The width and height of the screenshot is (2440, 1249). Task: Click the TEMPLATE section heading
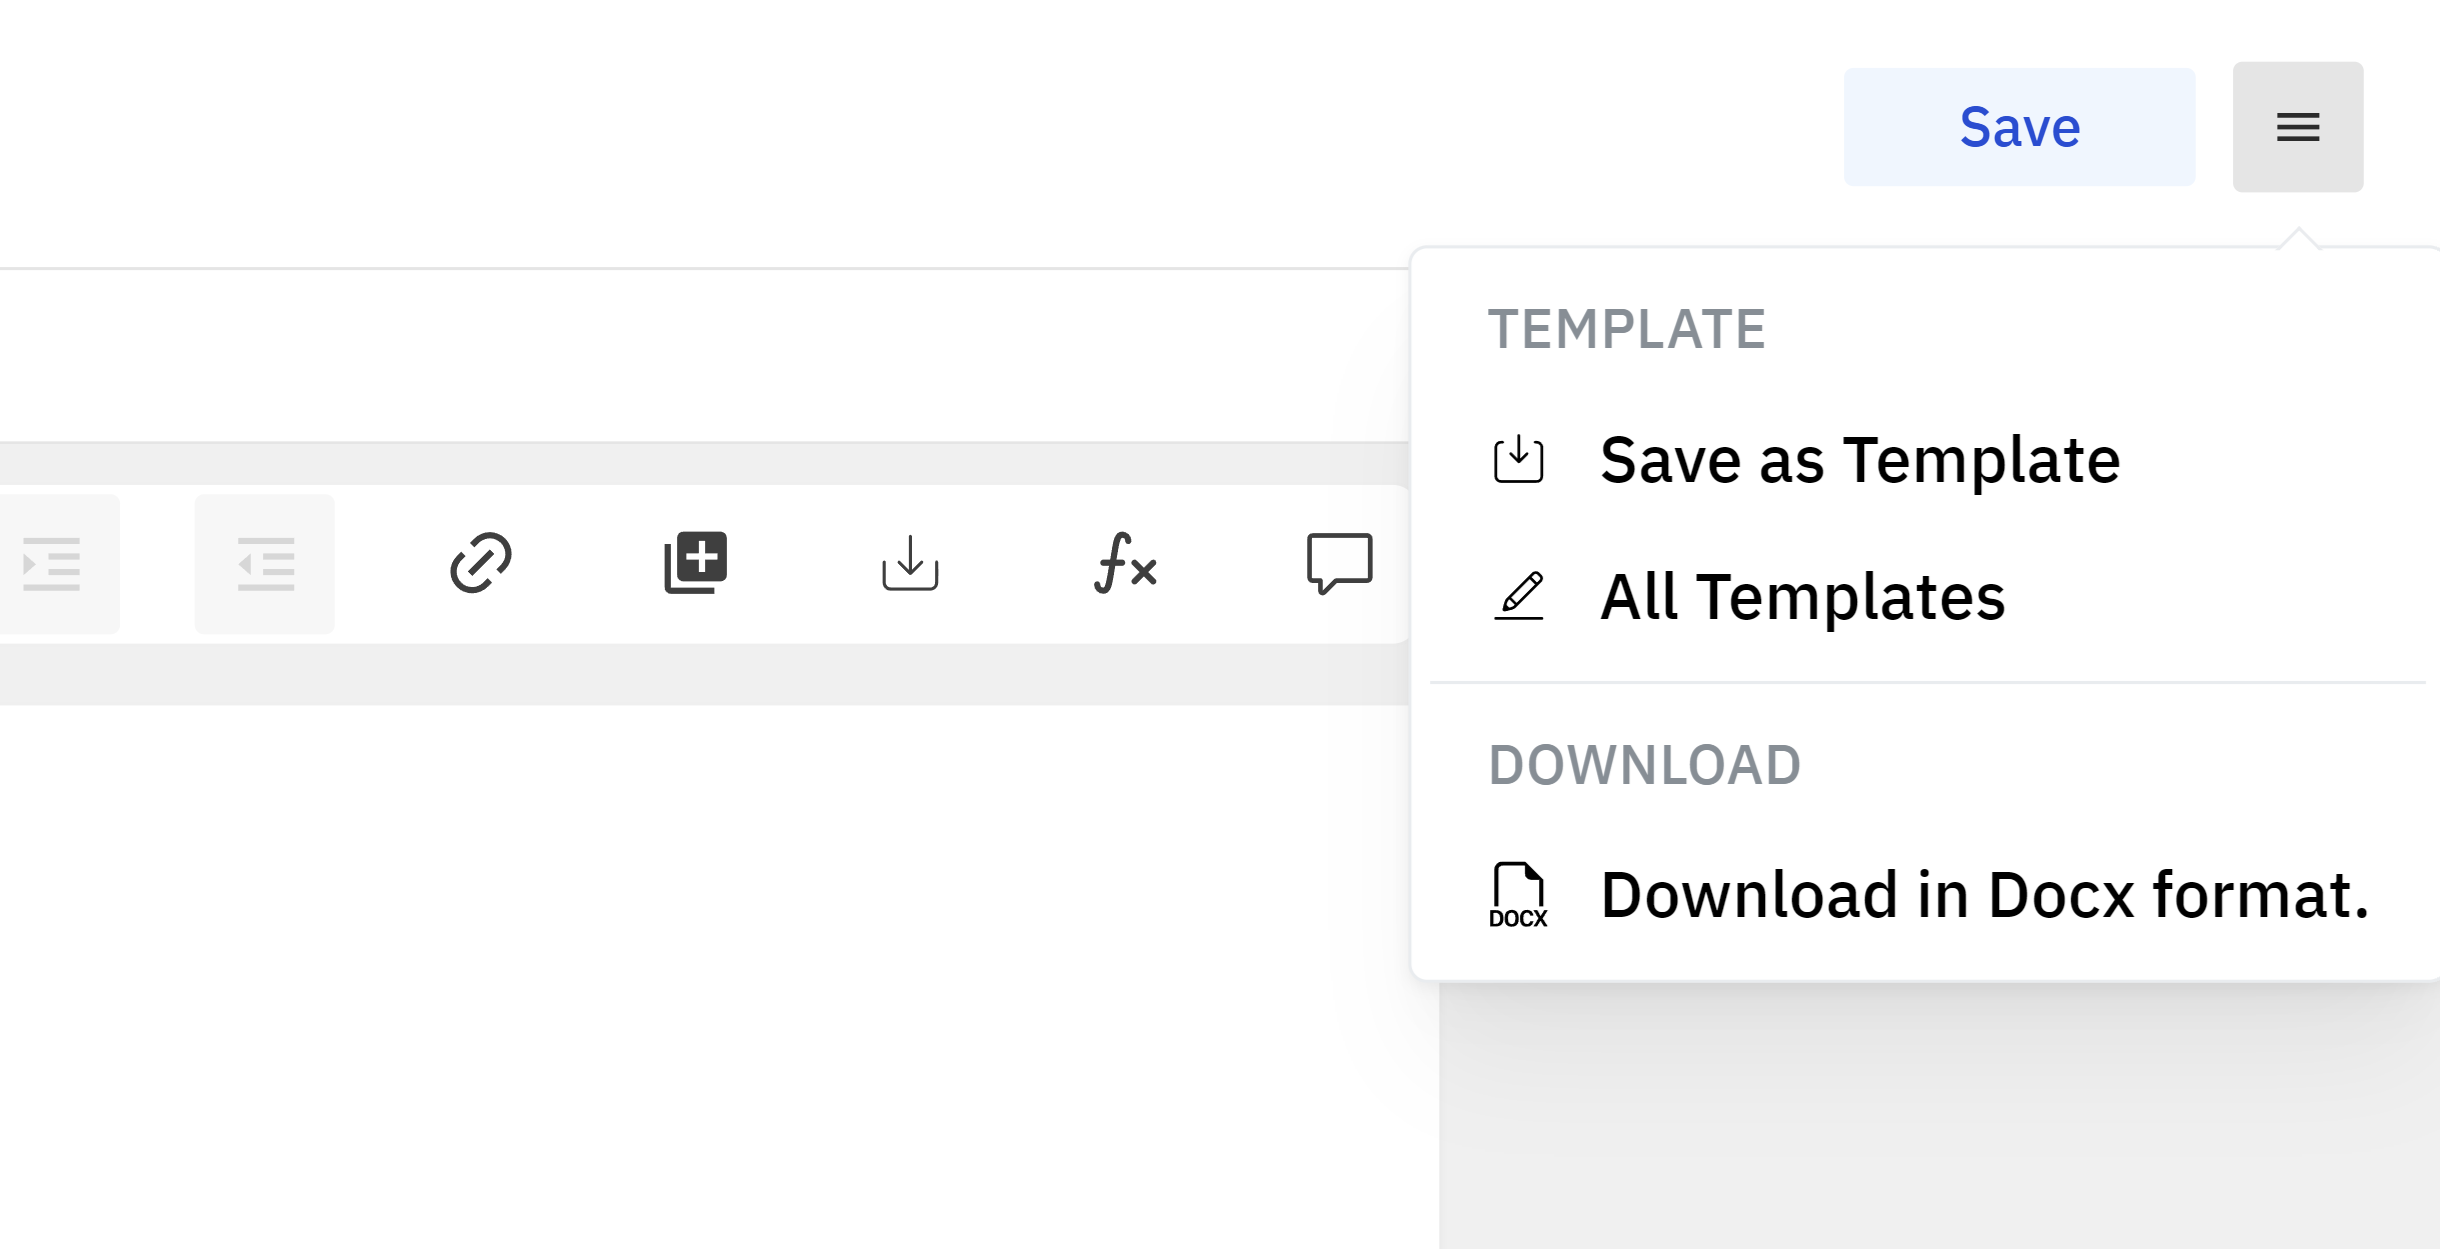click(x=1627, y=329)
